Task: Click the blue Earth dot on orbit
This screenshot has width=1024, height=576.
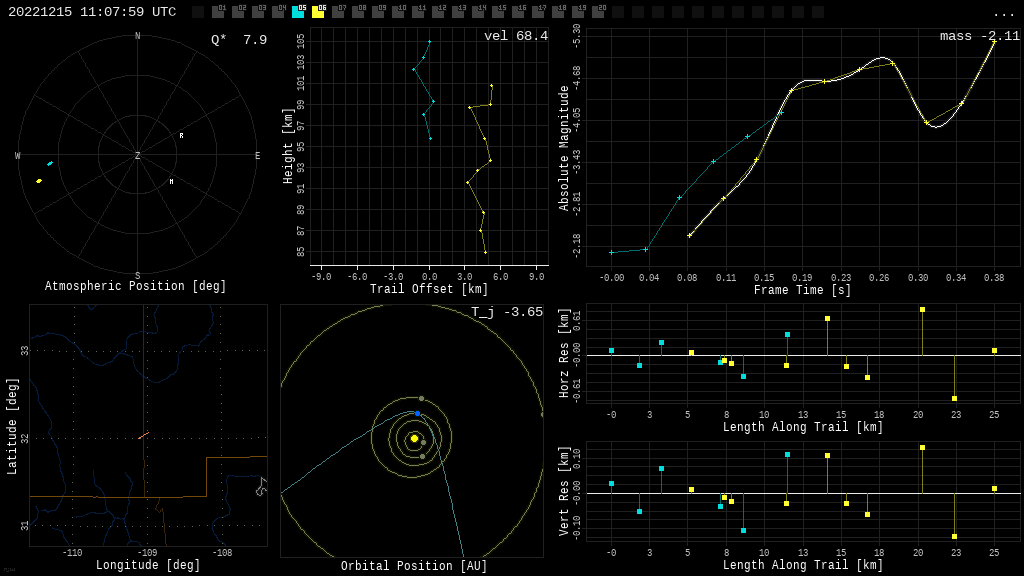Action: [x=417, y=413]
